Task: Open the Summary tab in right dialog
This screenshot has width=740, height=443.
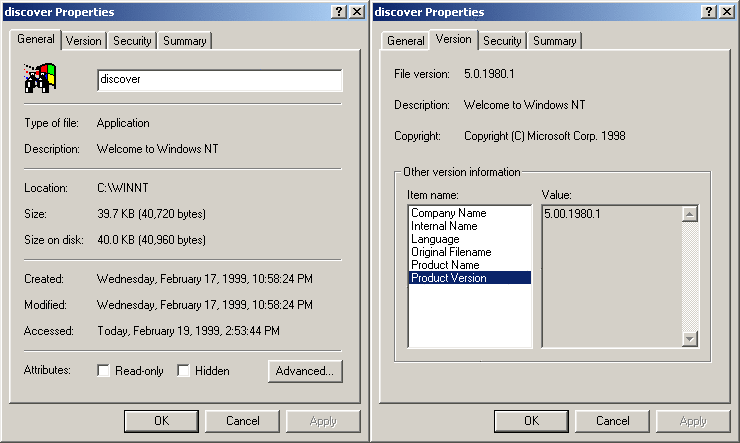Action: tap(555, 41)
